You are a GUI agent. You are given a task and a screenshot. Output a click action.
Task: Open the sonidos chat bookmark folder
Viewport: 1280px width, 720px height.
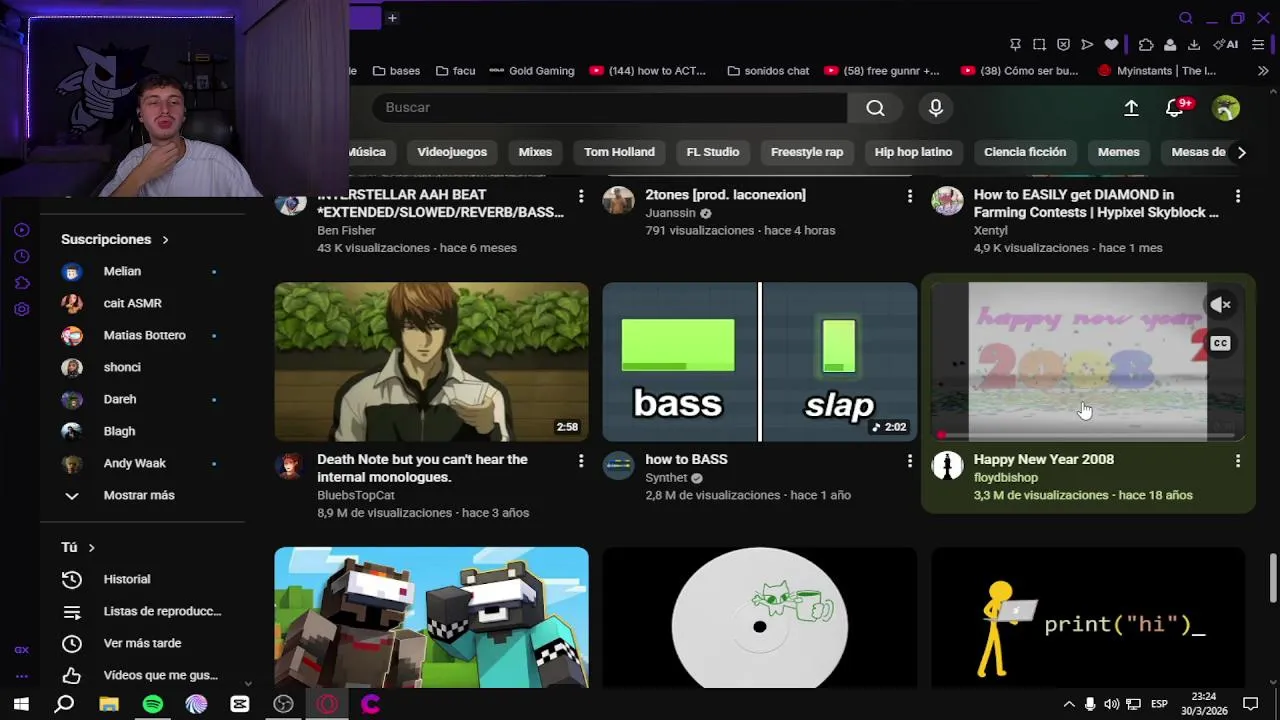[x=768, y=71]
